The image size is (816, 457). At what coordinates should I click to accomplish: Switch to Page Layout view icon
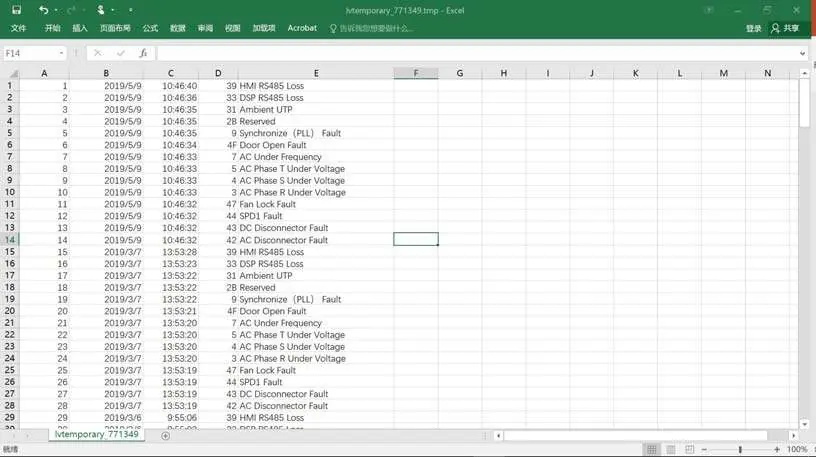(671, 449)
